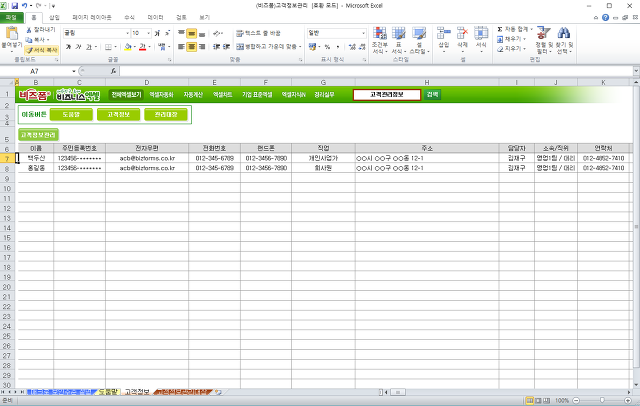
Task: Toggle underline formatting
Action: [x=89, y=47]
